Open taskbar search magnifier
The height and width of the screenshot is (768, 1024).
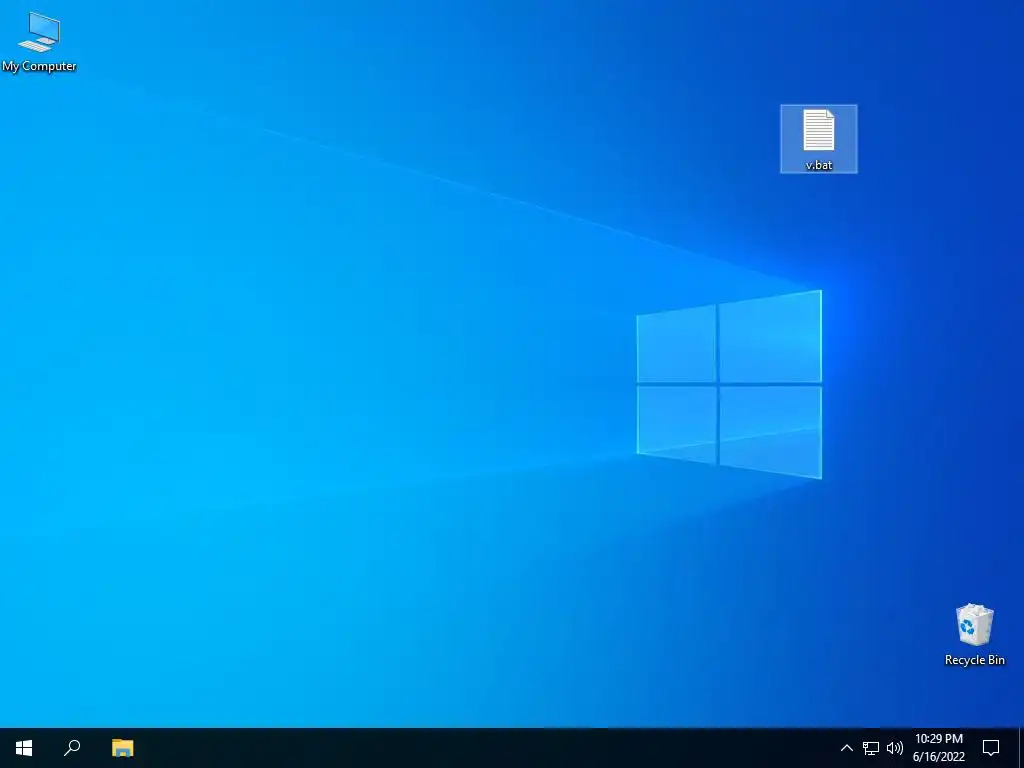point(72,748)
